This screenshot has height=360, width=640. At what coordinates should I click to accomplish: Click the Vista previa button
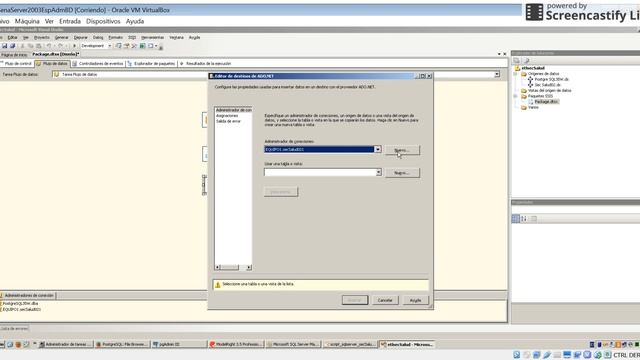[281, 192]
